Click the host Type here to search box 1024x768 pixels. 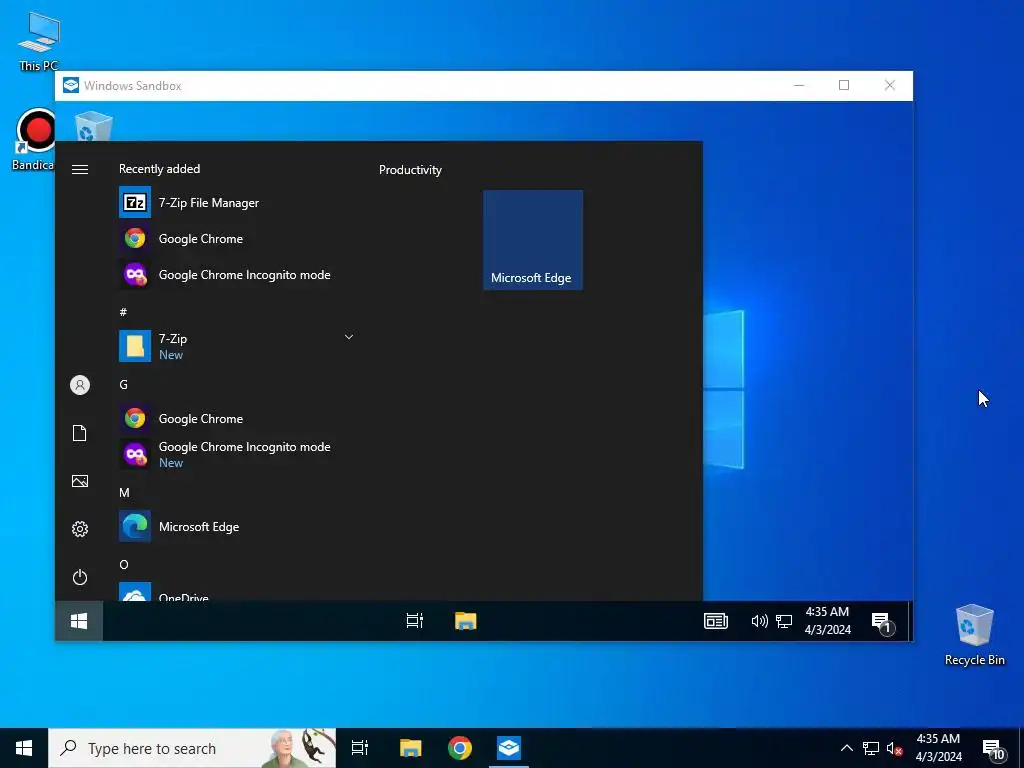coord(192,748)
